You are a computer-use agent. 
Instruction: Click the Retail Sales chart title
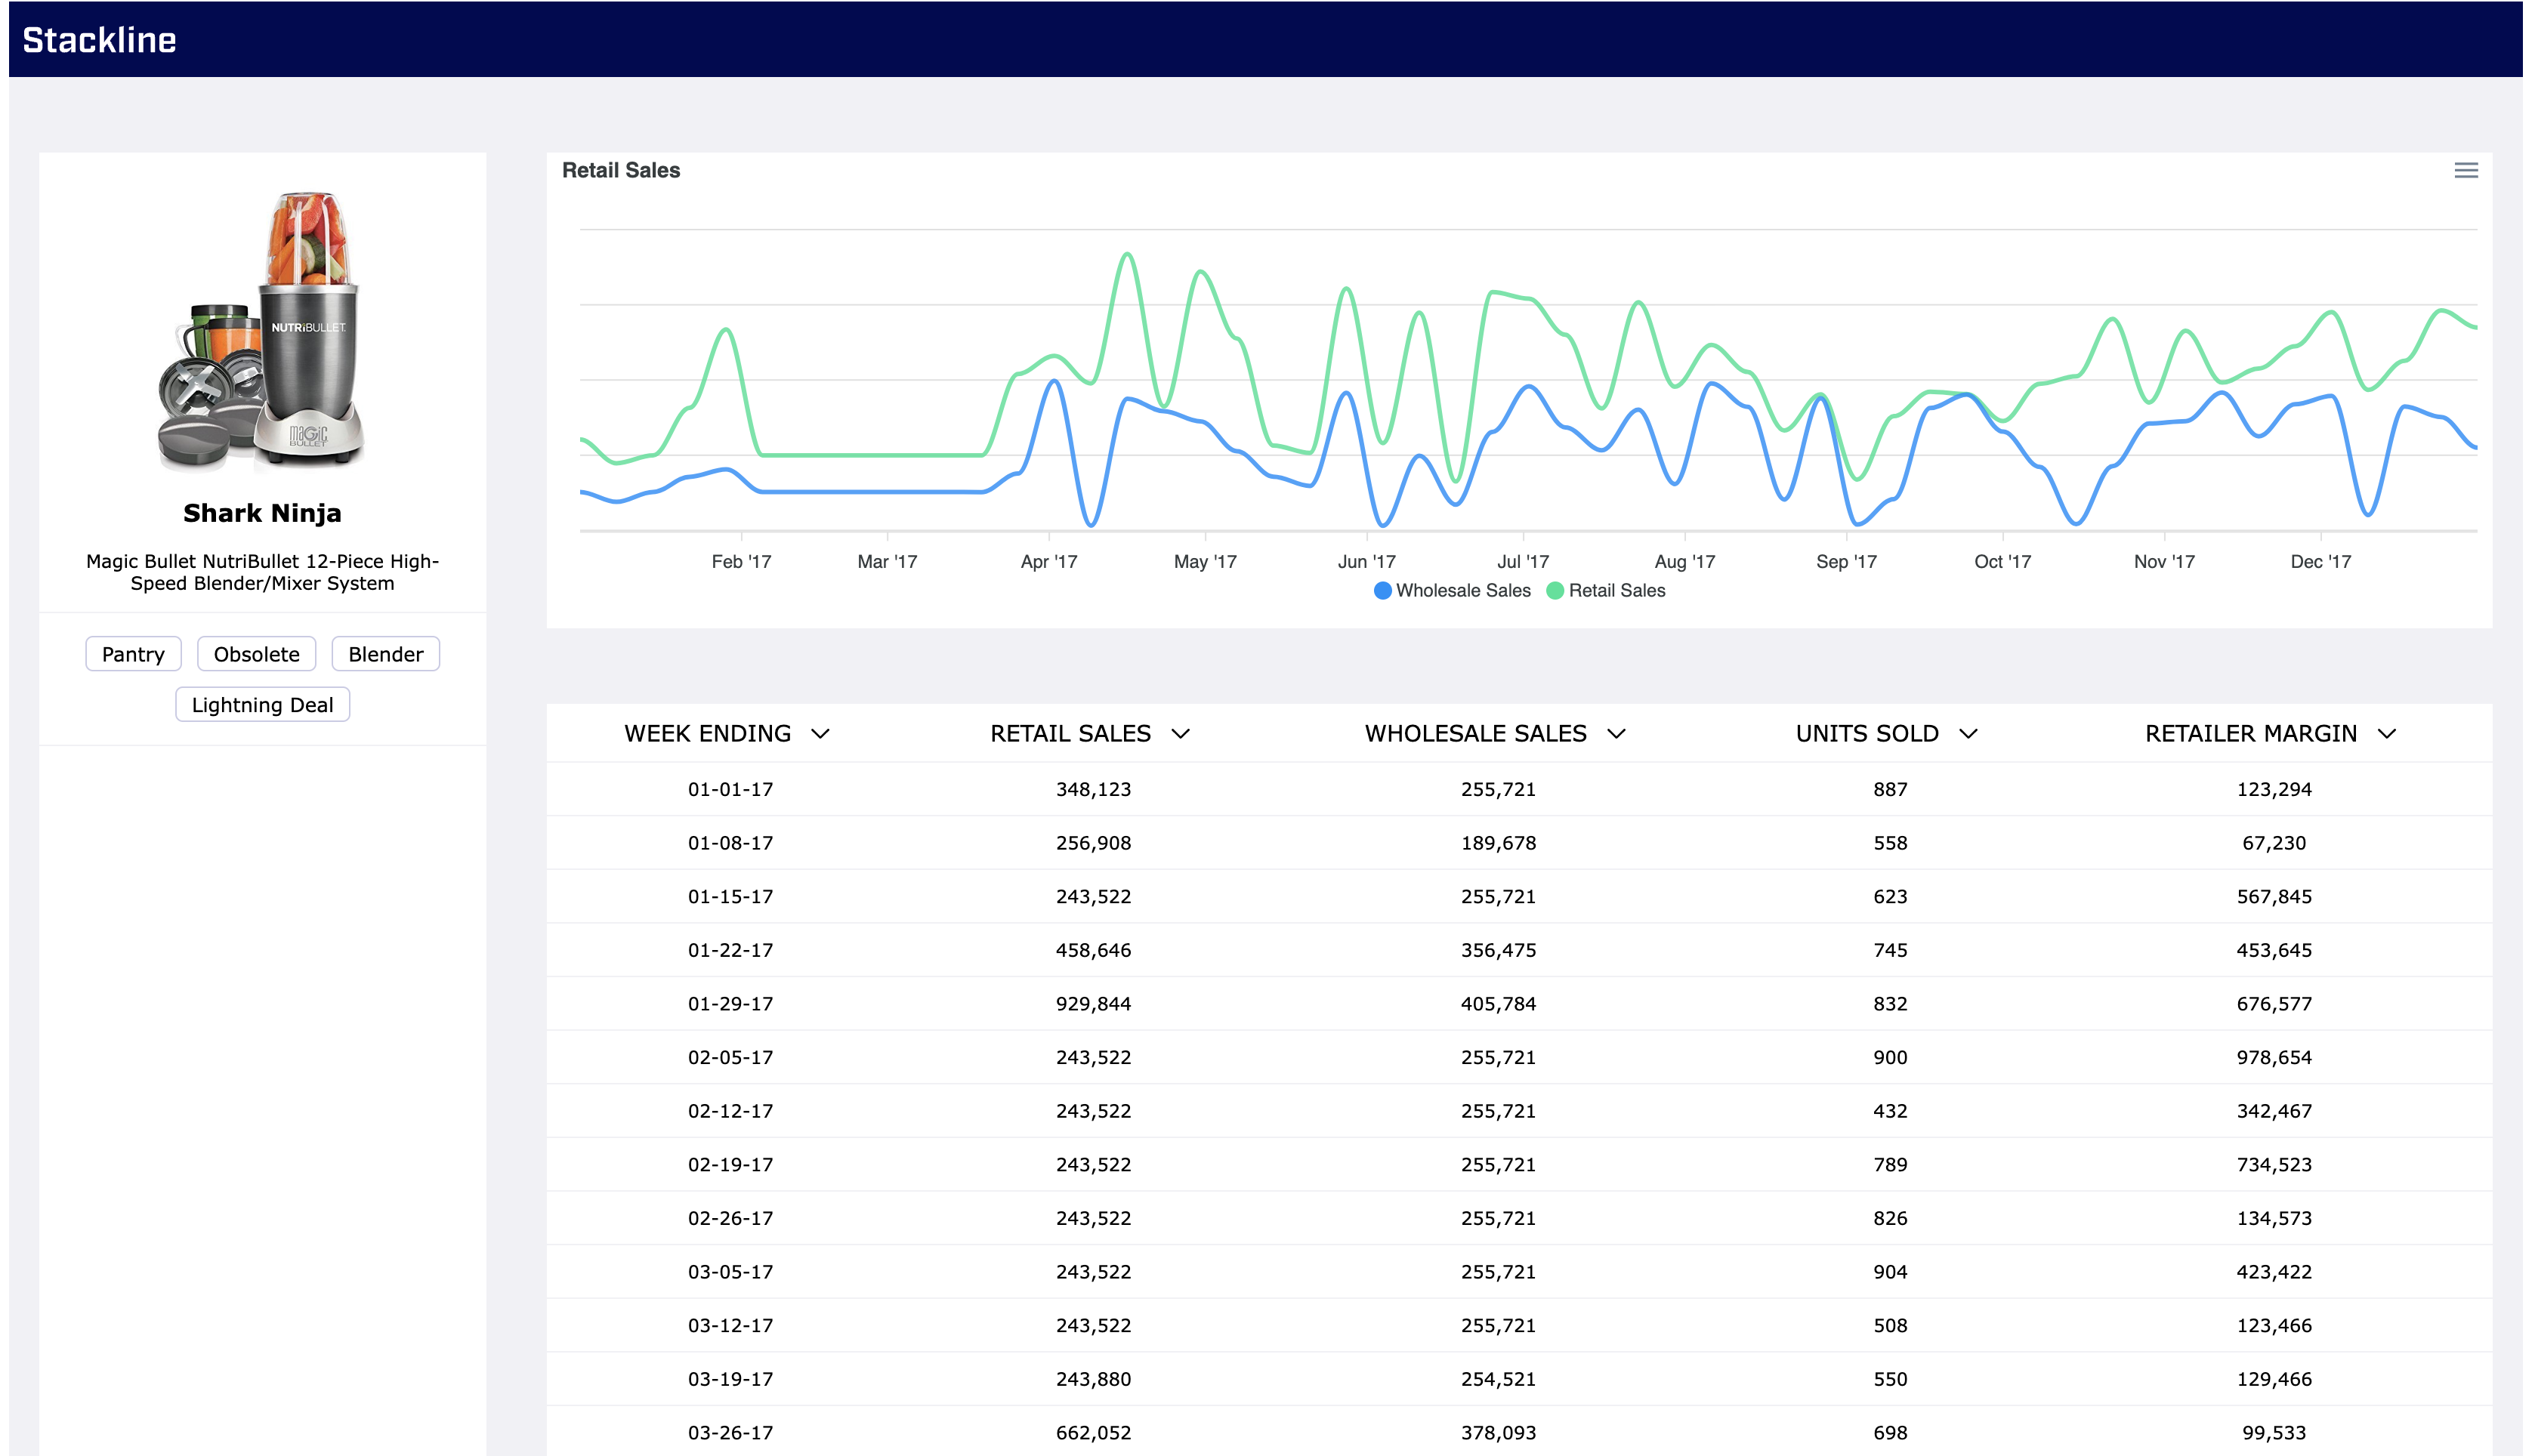620,170
